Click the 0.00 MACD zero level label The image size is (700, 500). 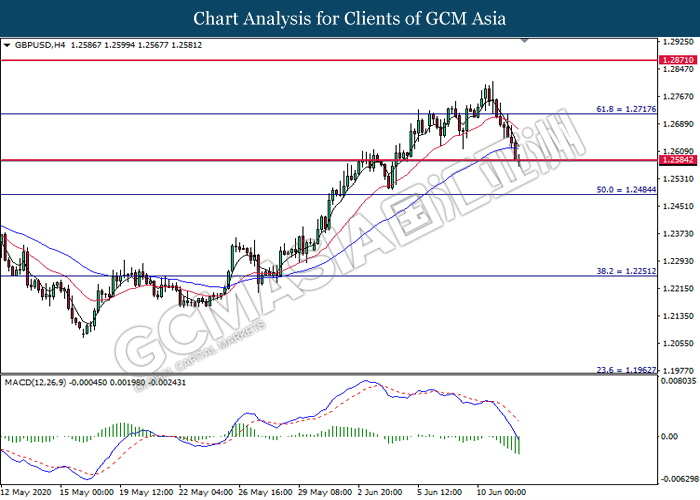(669, 436)
